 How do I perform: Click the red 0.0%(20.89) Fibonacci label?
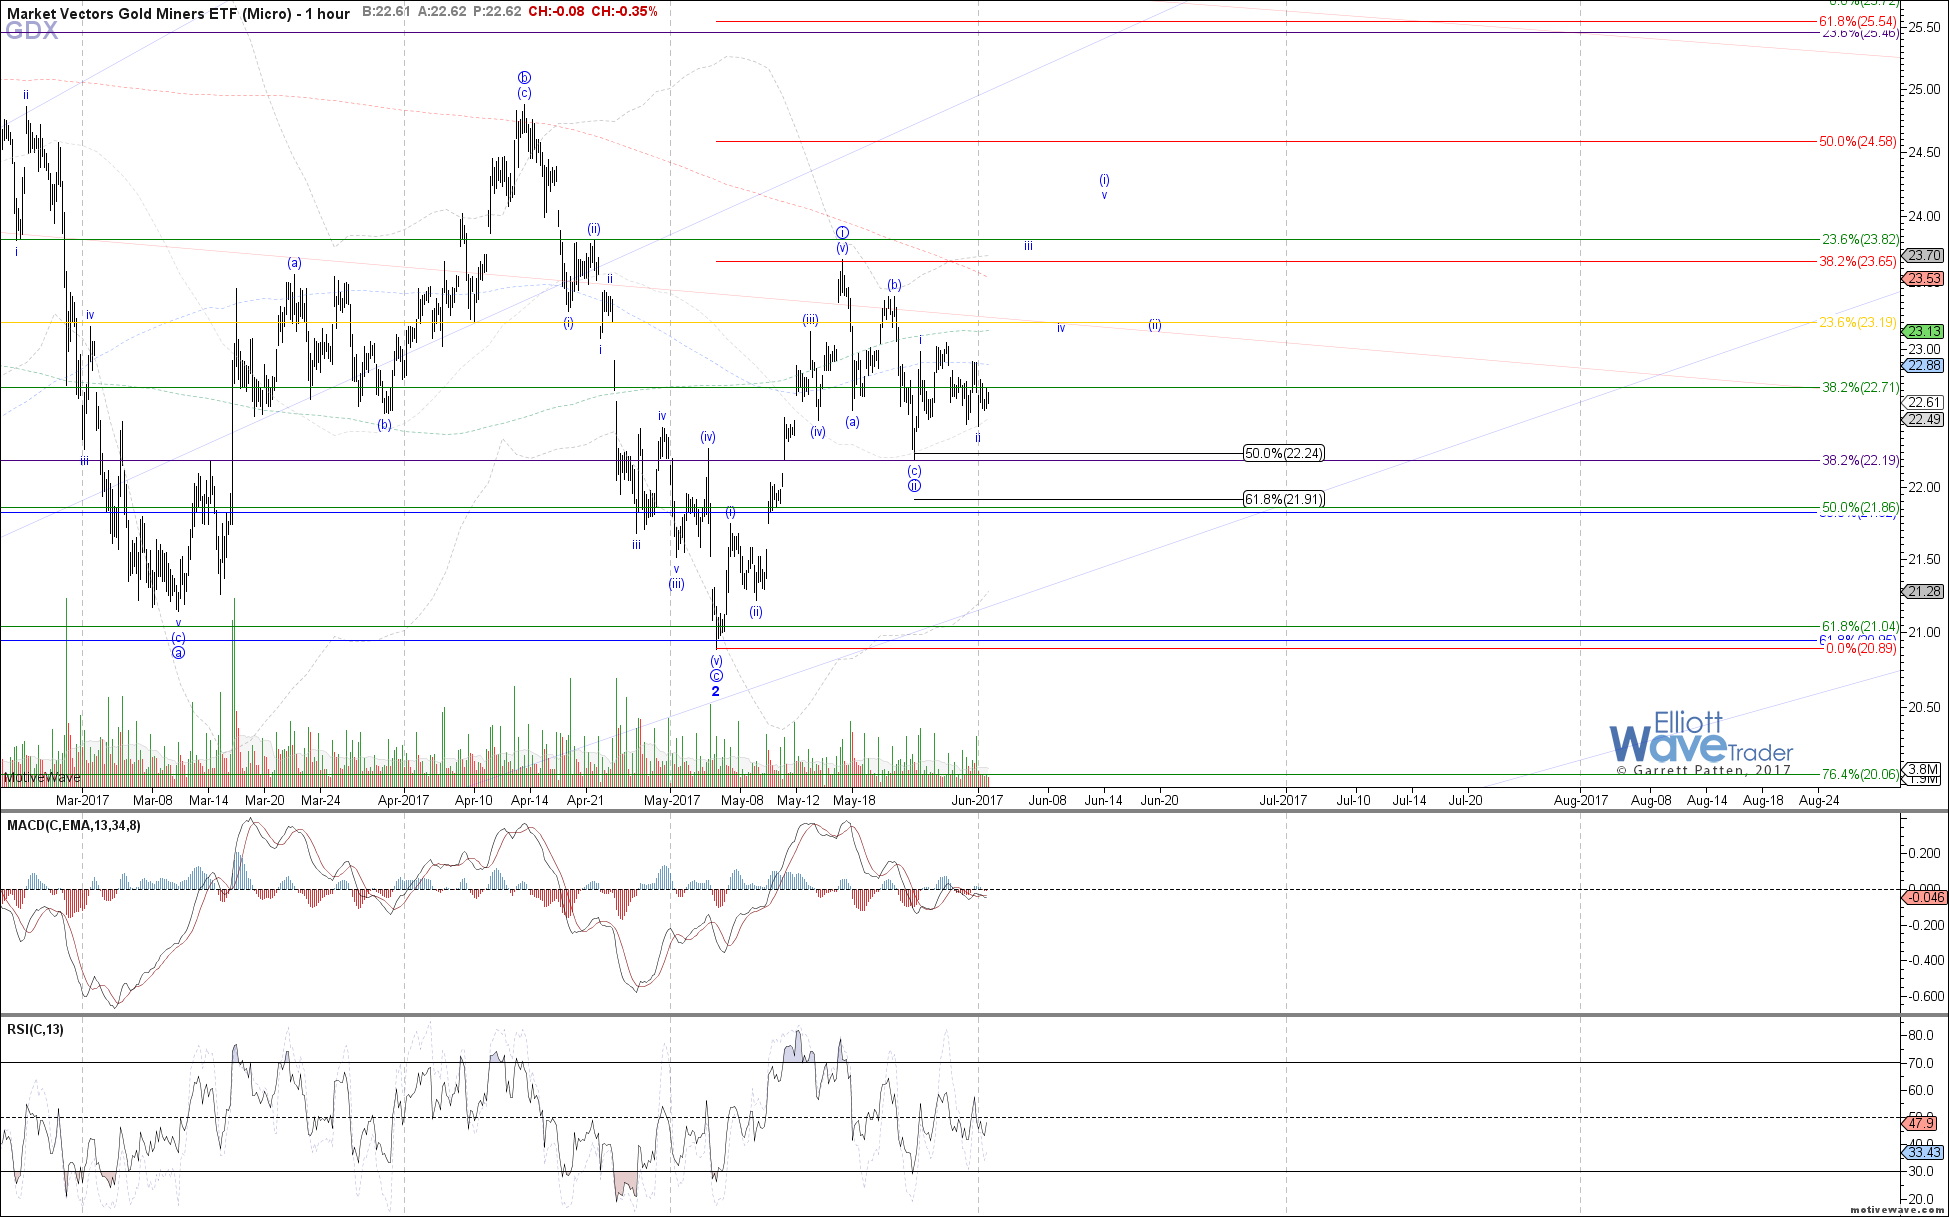pyautogui.click(x=1862, y=648)
